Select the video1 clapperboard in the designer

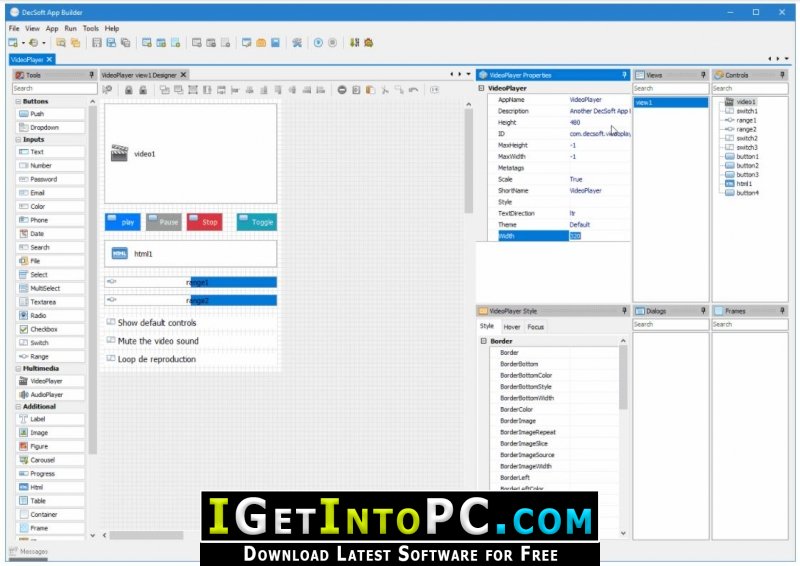click(120, 154)
